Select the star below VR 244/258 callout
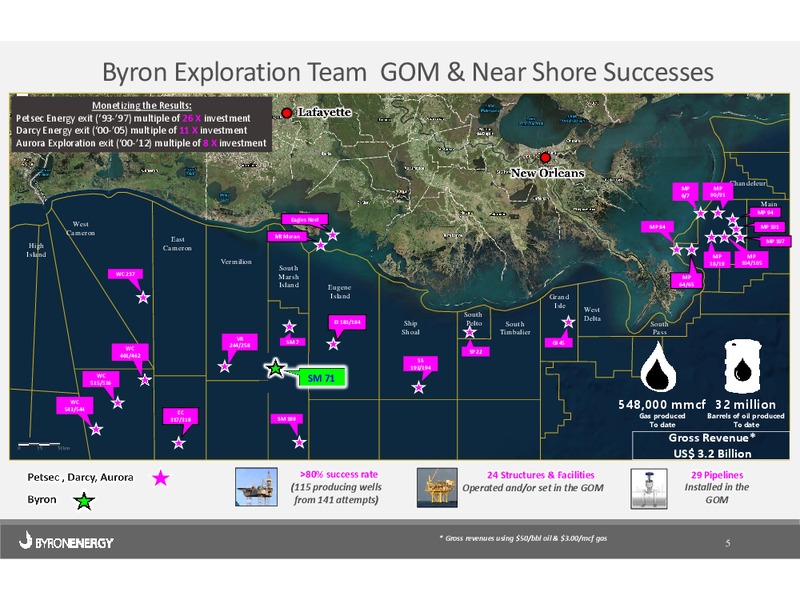 click(x=224, y=366)
